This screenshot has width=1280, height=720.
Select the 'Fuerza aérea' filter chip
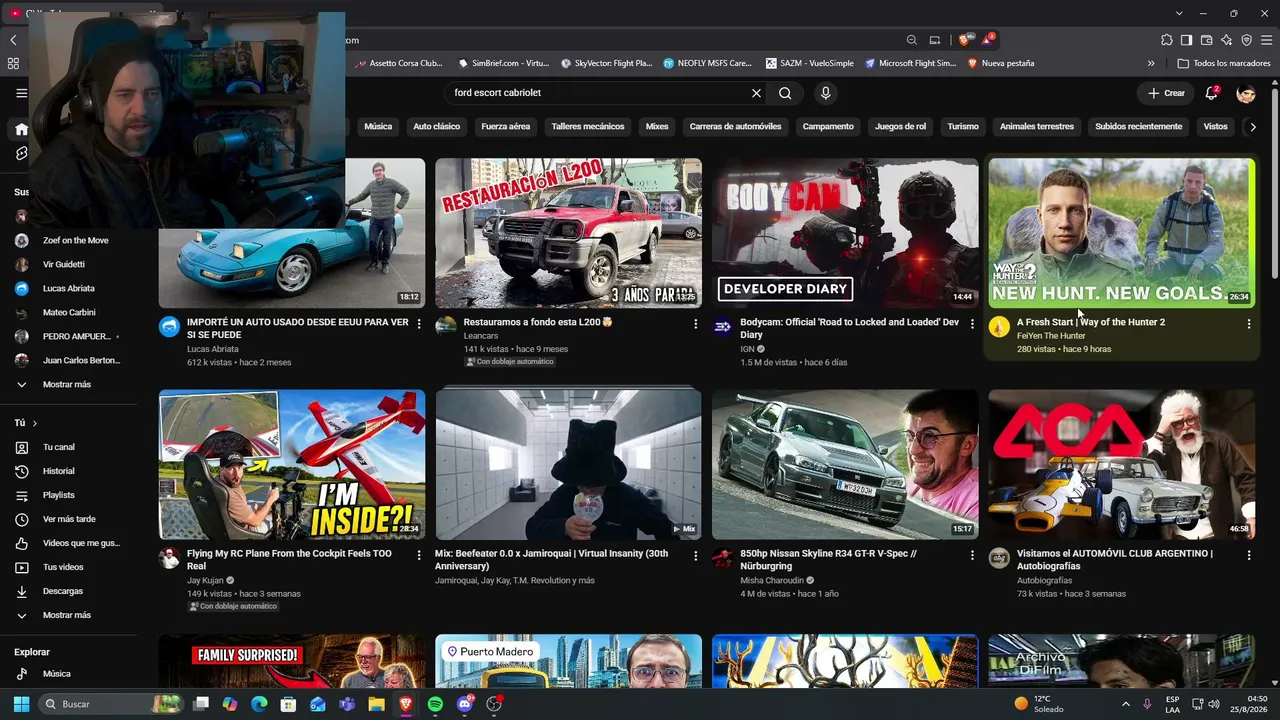coord(506,127)
